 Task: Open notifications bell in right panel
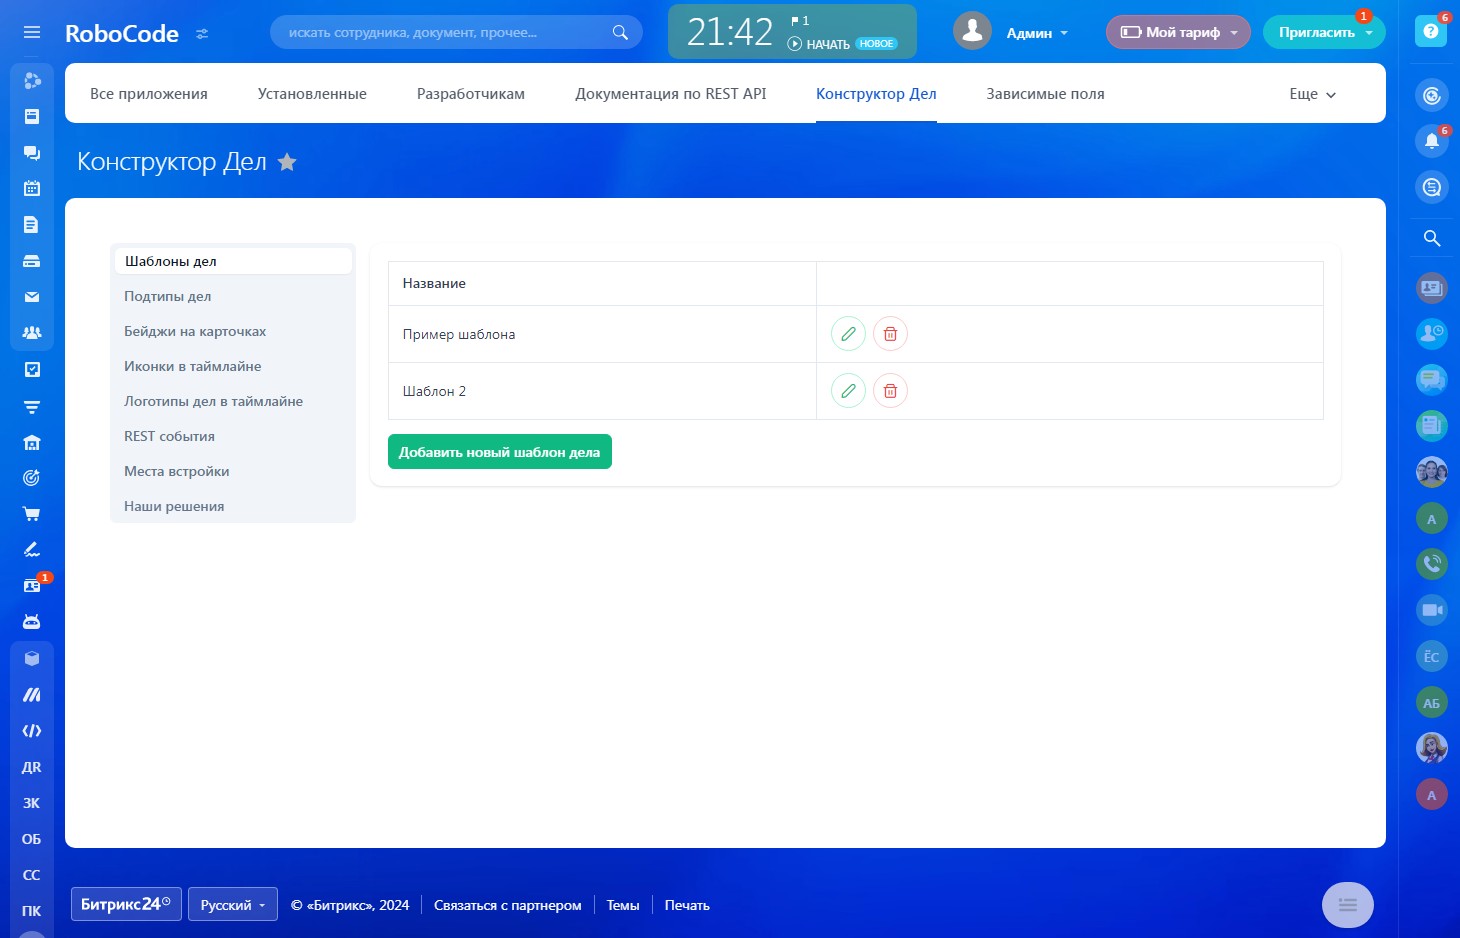click(x=1431, y=141)
